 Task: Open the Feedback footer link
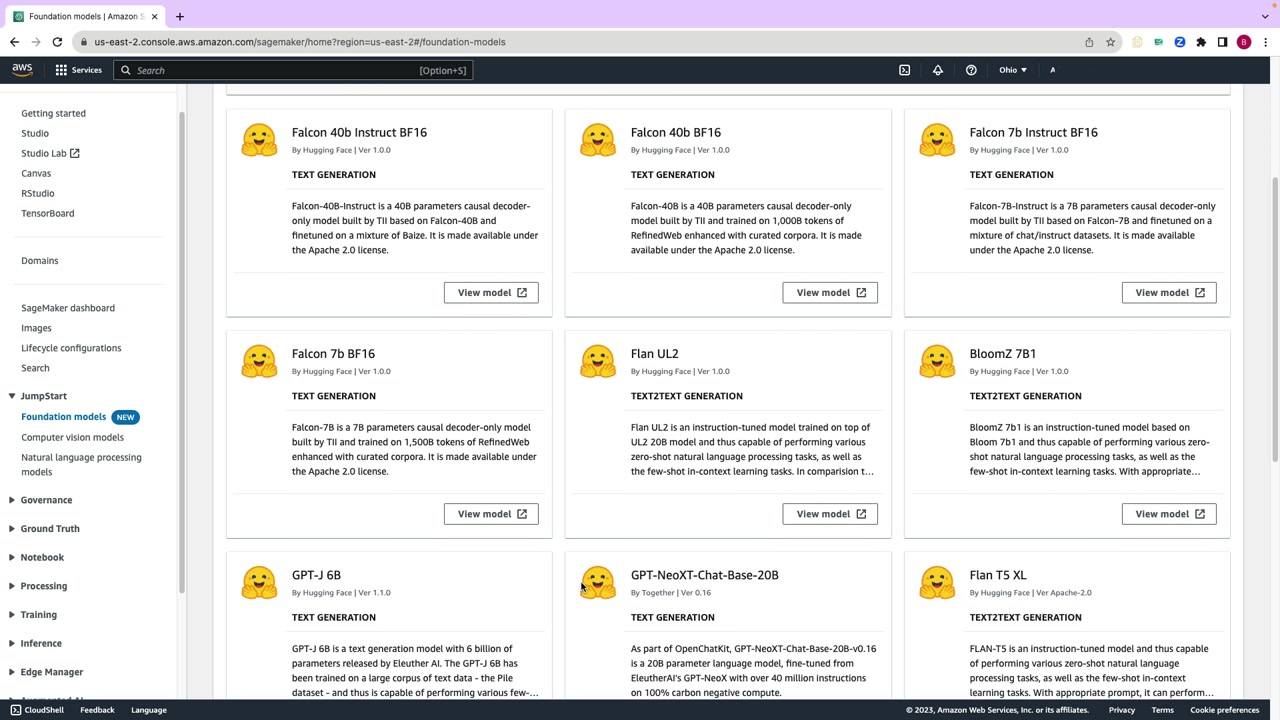(x=97, y=710)
